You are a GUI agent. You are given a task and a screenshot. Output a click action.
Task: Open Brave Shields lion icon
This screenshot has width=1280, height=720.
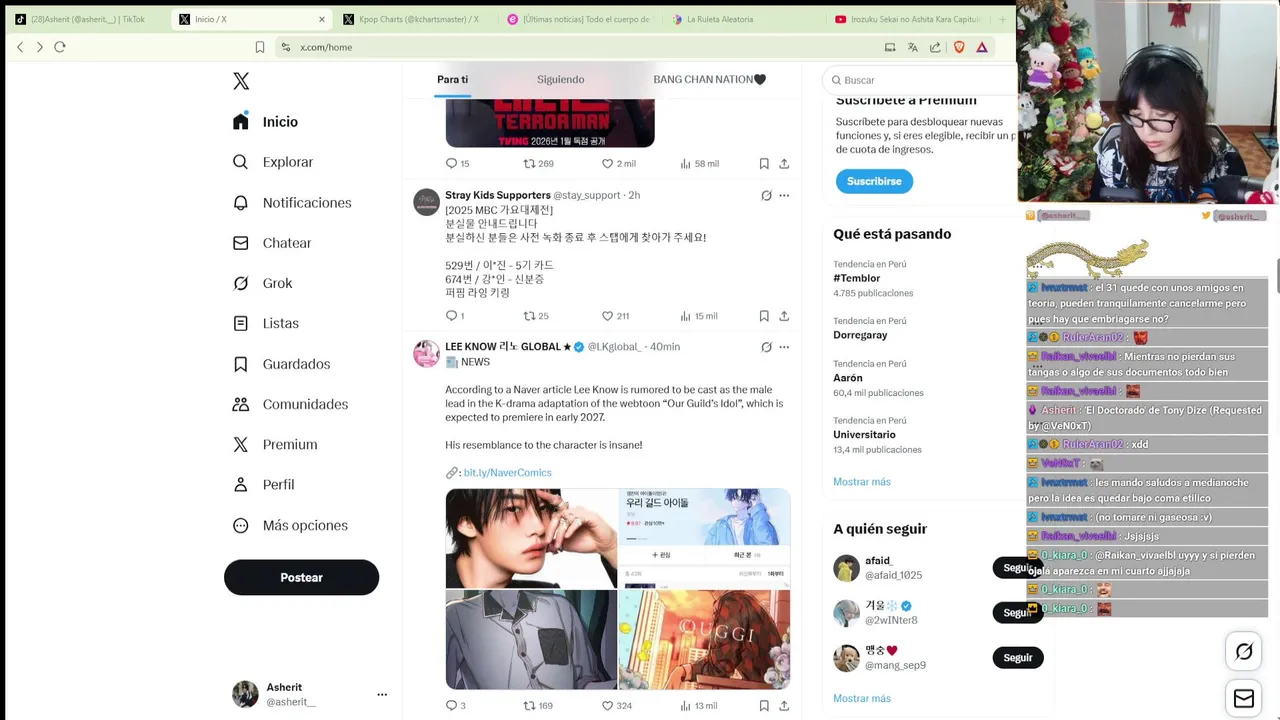coord(959,47)
